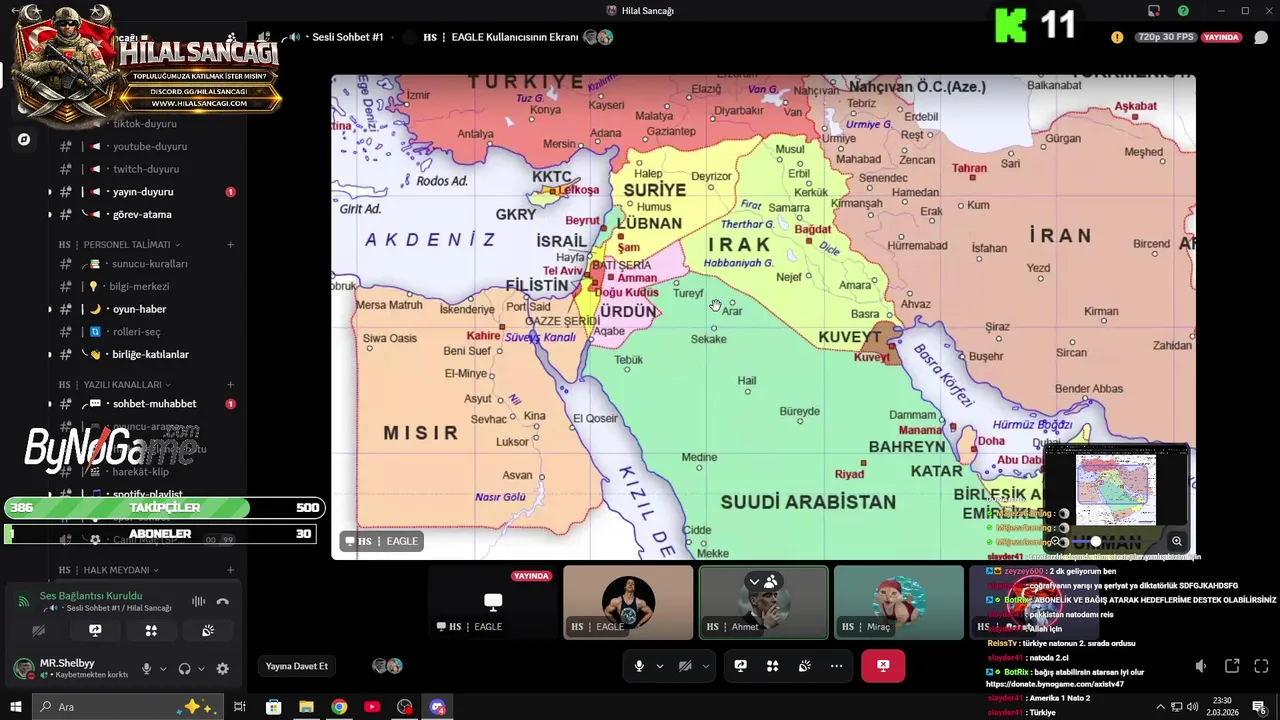Open mic options arrow in bottom controls
Image resolution: width=1280 pixels, height=720 pixels.
(659, 666)
